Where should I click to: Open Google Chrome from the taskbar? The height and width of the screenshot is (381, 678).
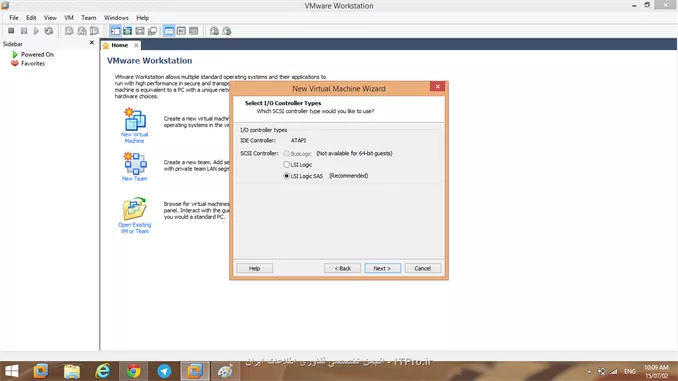coord(133,371)
